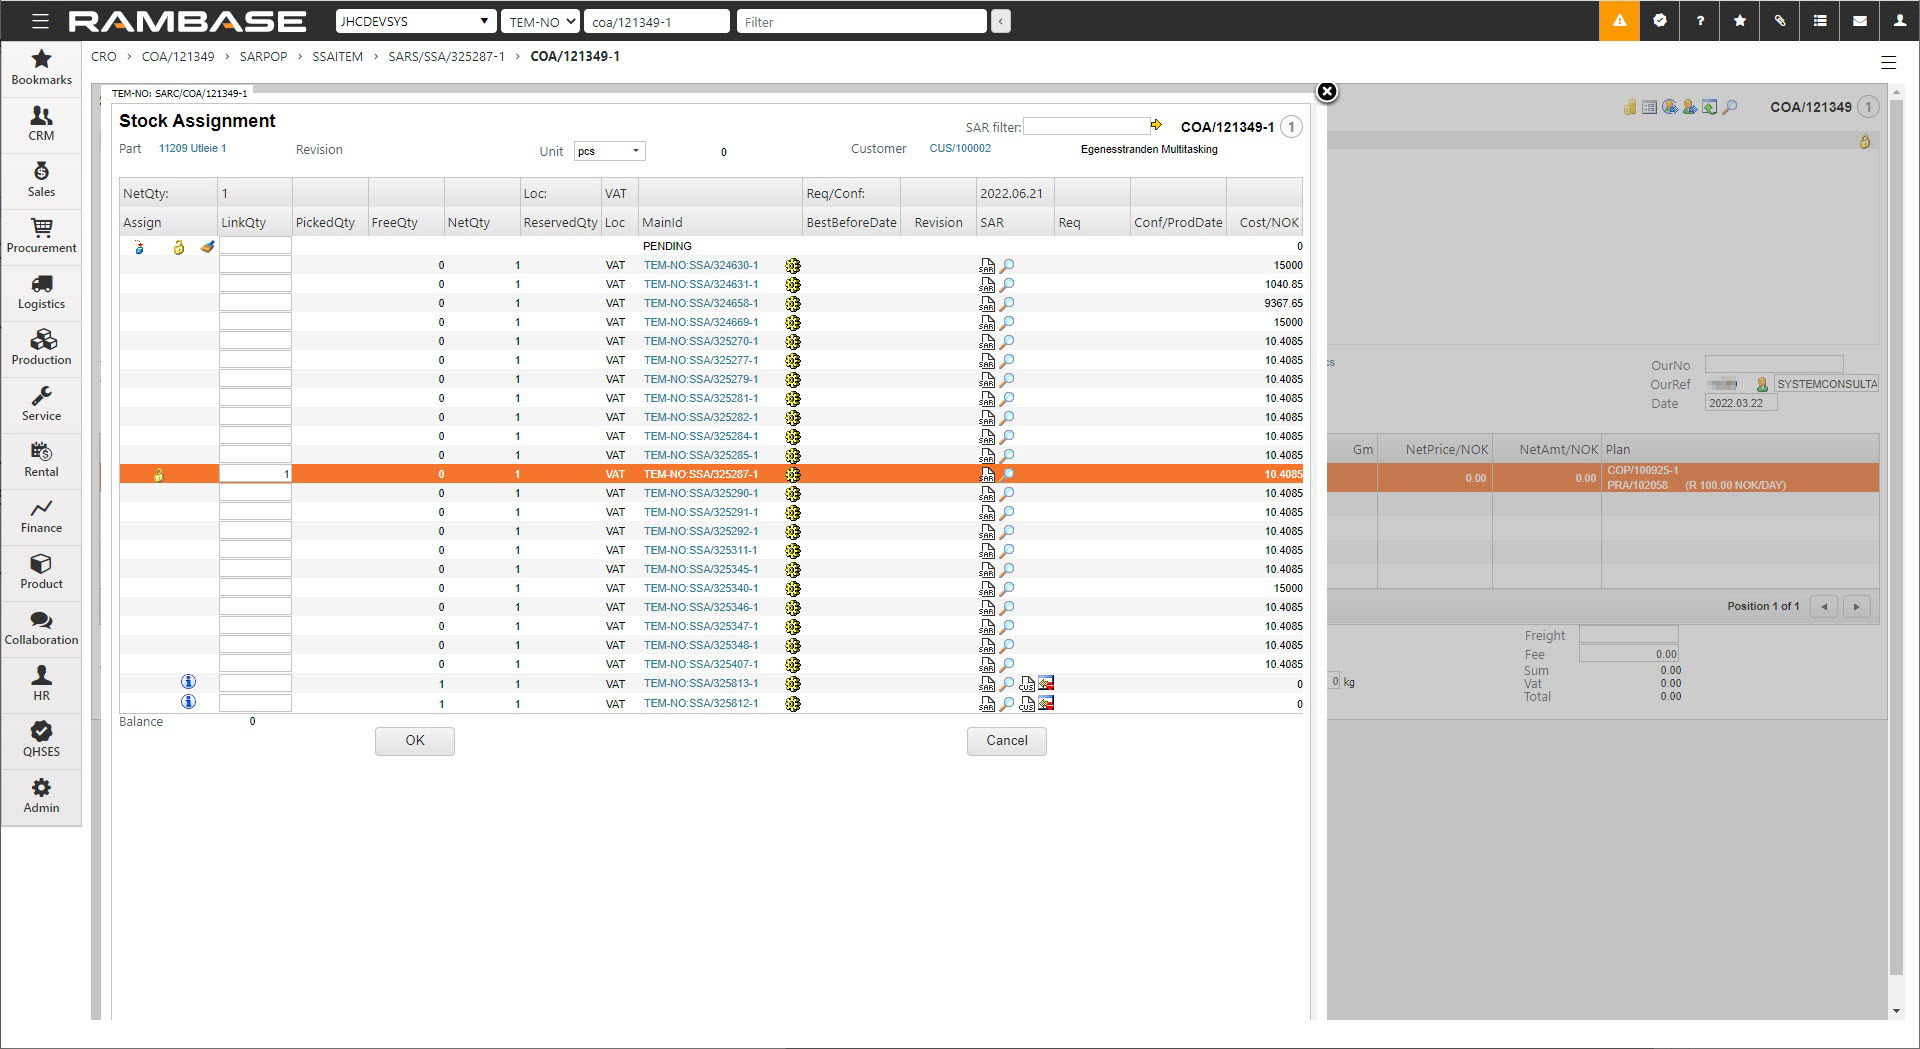The height and width of the screenshot is (1049, 1920).
Task: Open the Unit pcs dropdown
Action: 609,151
